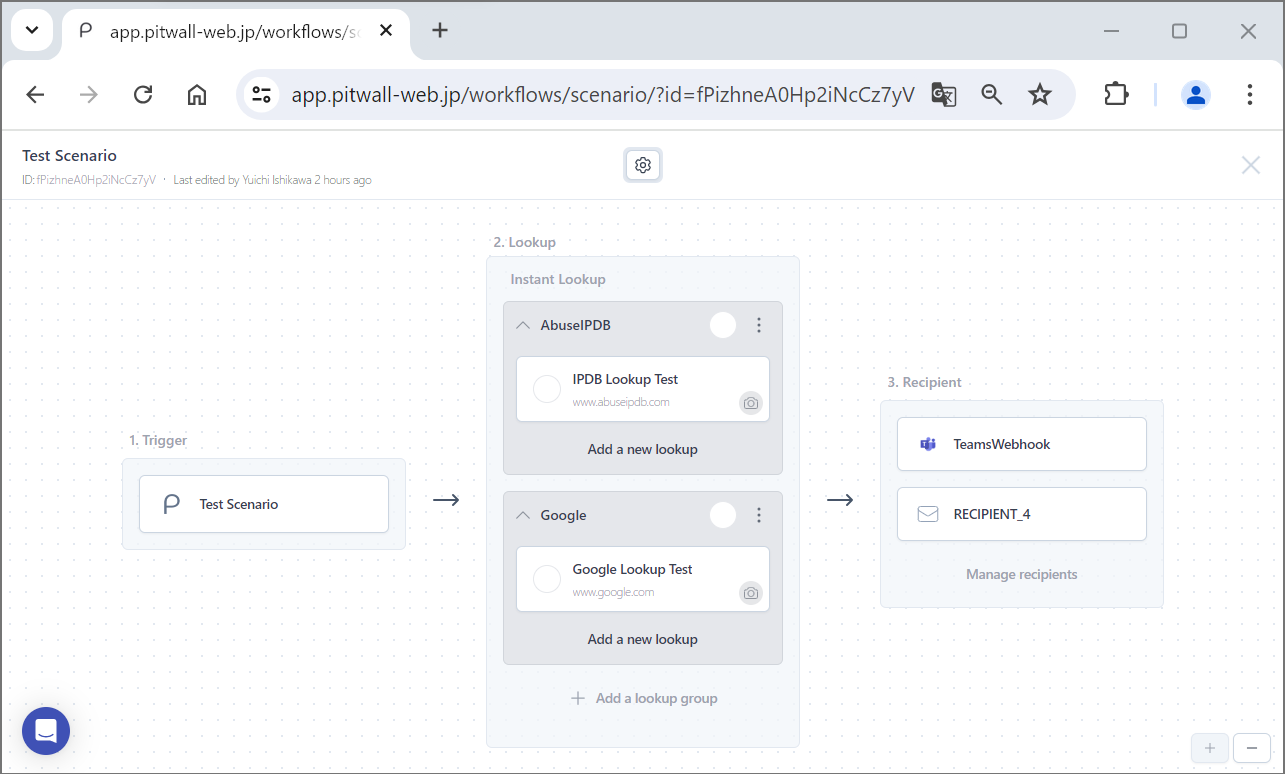Toggle the Google group switch

[x=723, y=515]
